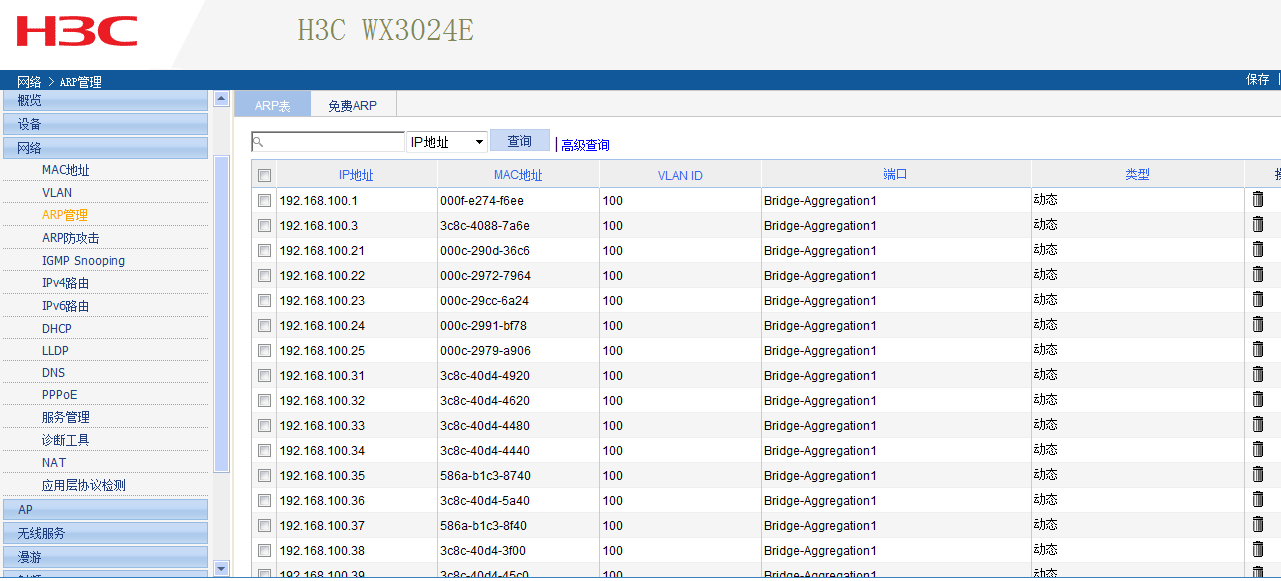Click the search magnifier in query box
Image resolution: width=1281 pixels, height=581 pixels.
click(258, 142)
